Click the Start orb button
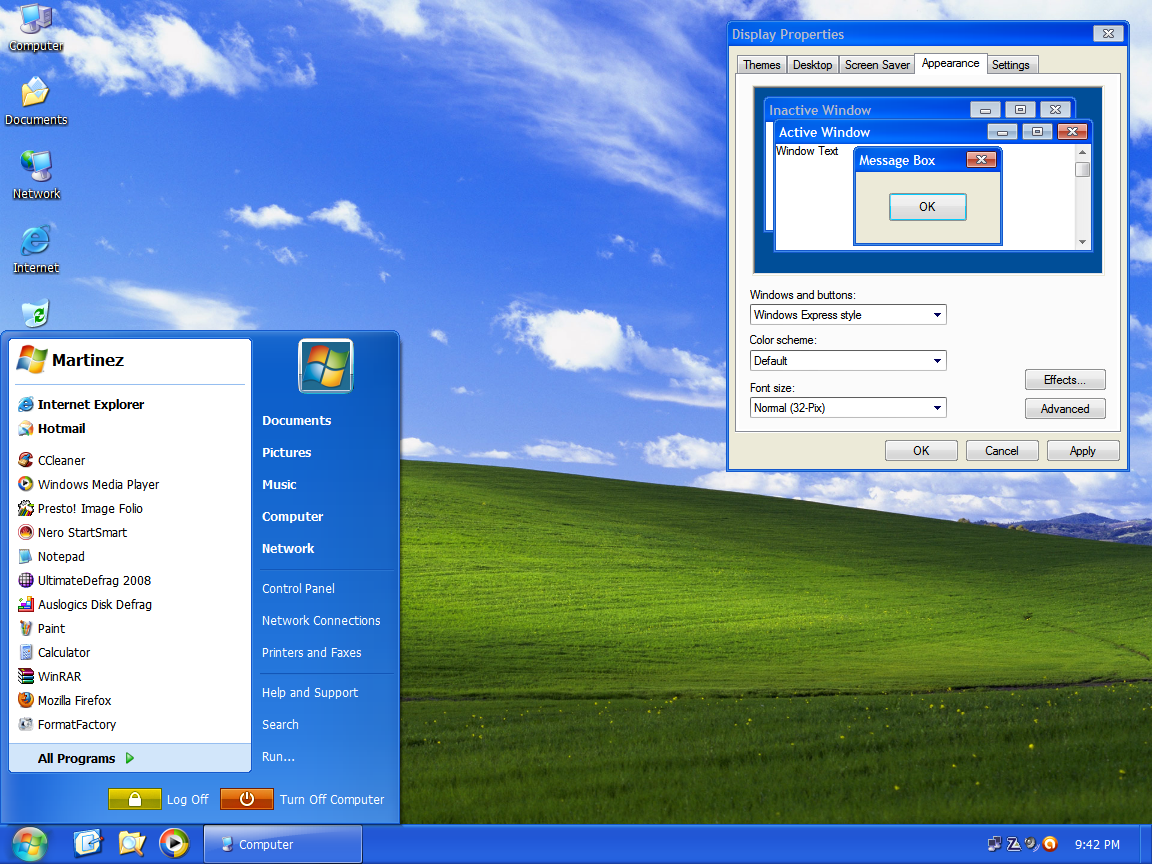The width and height of the screenshot is (1152, 864). coord(29,844)
